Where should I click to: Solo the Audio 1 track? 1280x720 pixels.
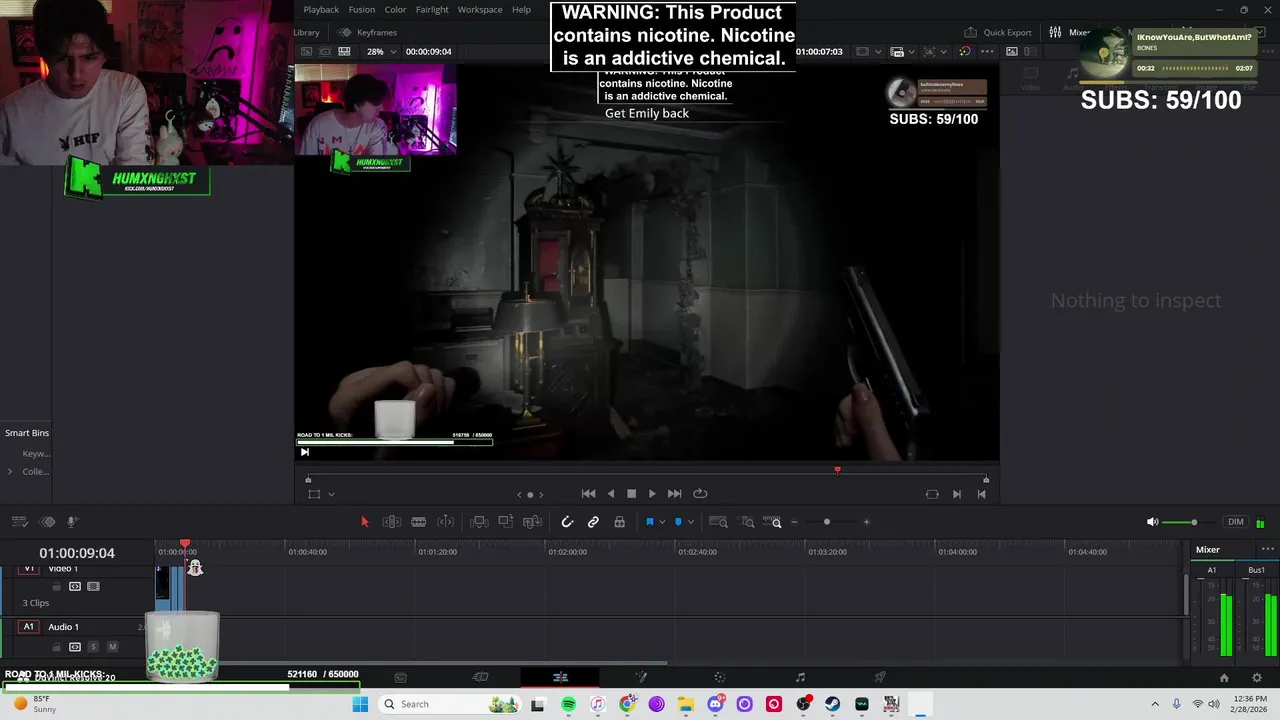pyautogui.click(x=94, y=647)
